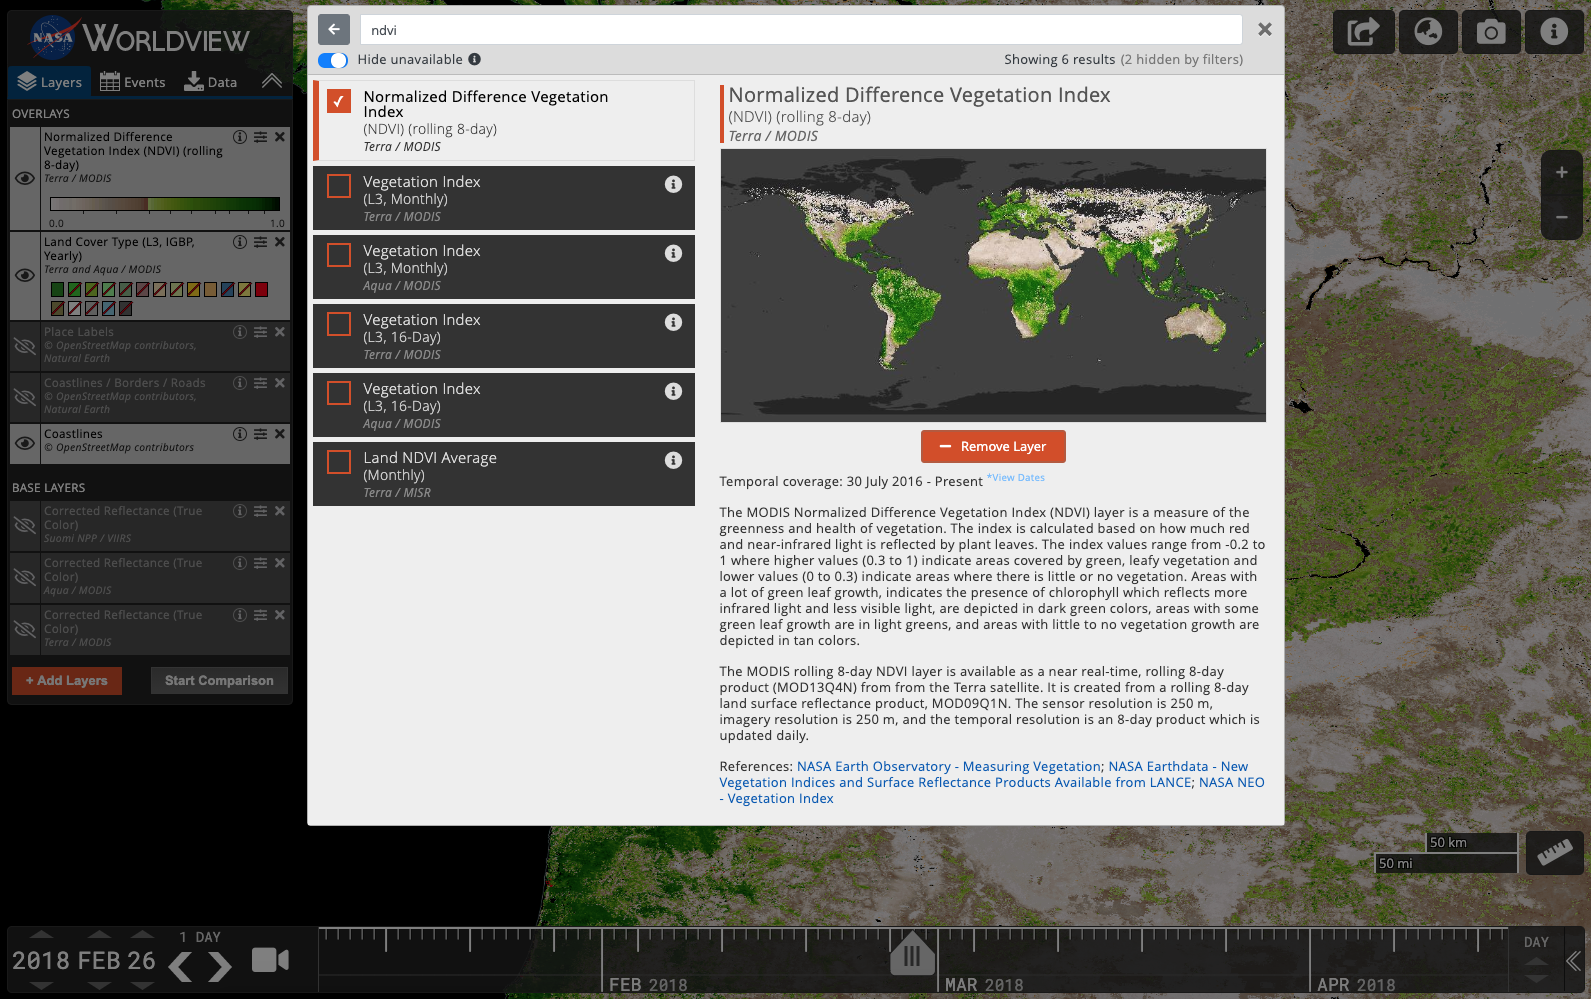Hide the NDVI overlay layer
The image size is (1591, 999).
pyautogui.click(x=25, y=178)
